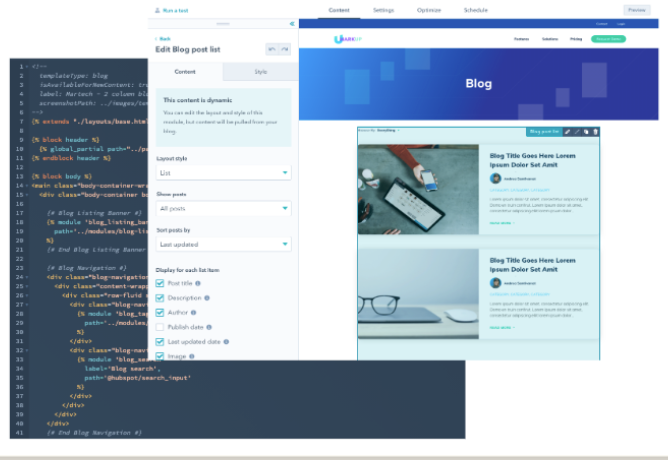This screenshot has width=668, height=460.
Task: Click second post's Read more link
Action: [502, 328]
